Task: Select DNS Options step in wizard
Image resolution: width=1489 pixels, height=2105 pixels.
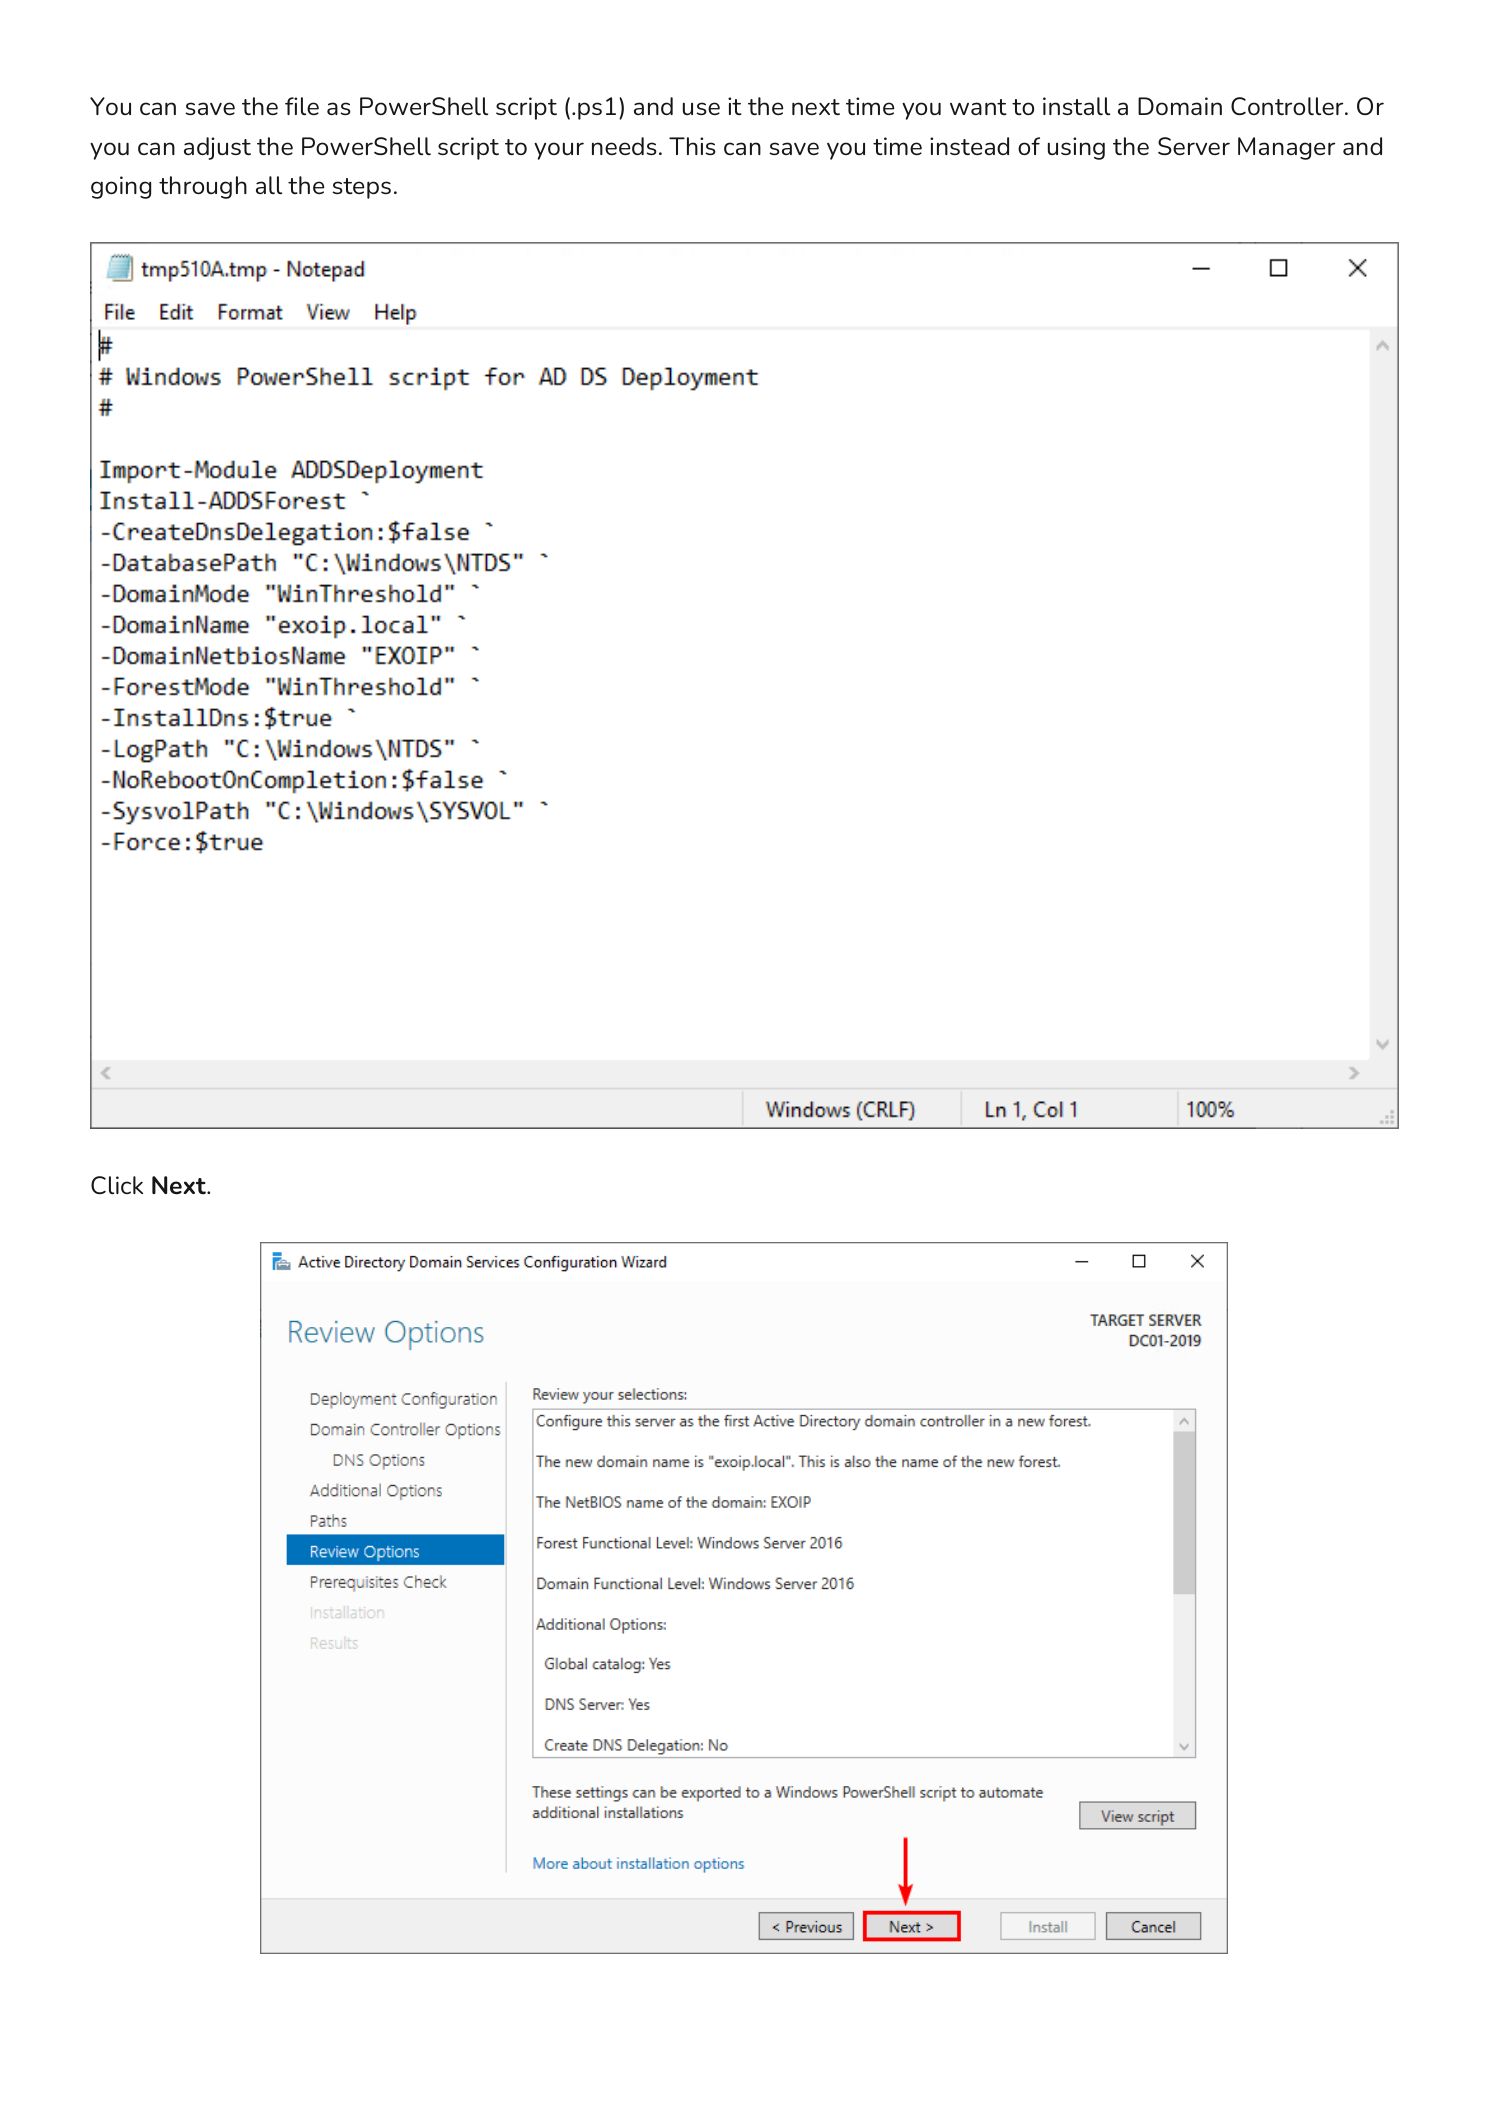Action: point(378,1460)
